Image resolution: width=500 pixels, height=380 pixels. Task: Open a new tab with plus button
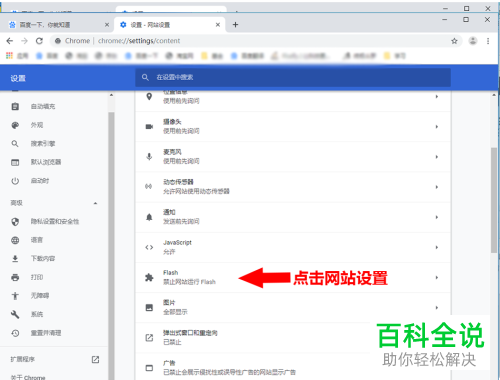tap(235, 25)
